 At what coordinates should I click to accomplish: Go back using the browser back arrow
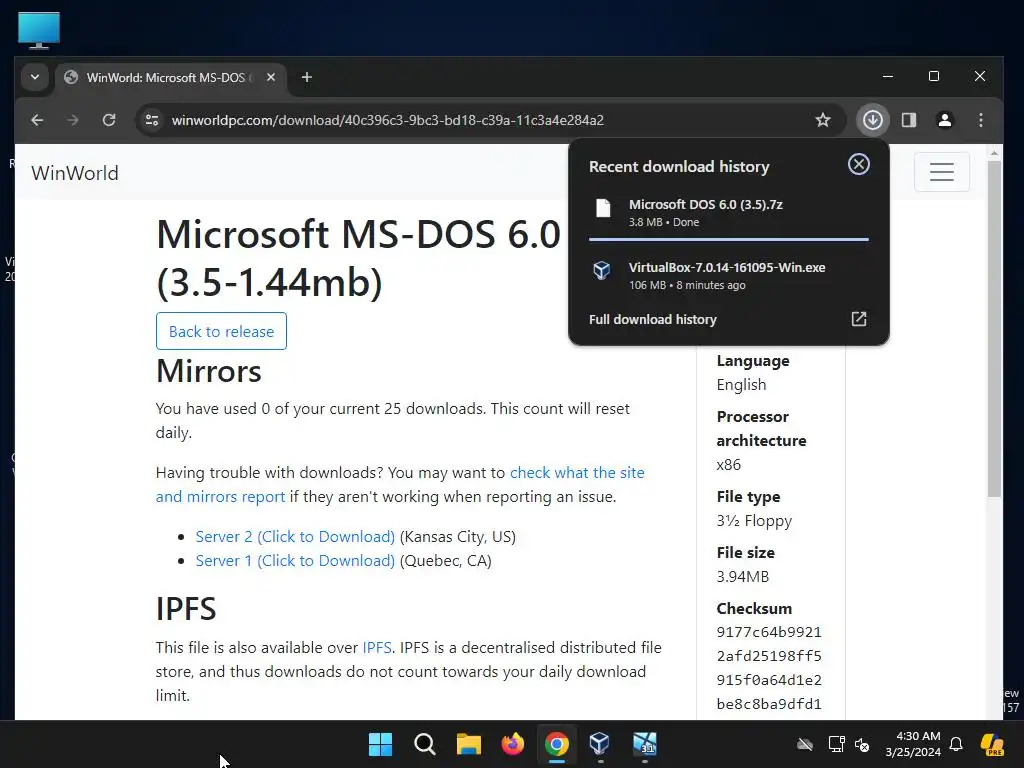[37, 120]
